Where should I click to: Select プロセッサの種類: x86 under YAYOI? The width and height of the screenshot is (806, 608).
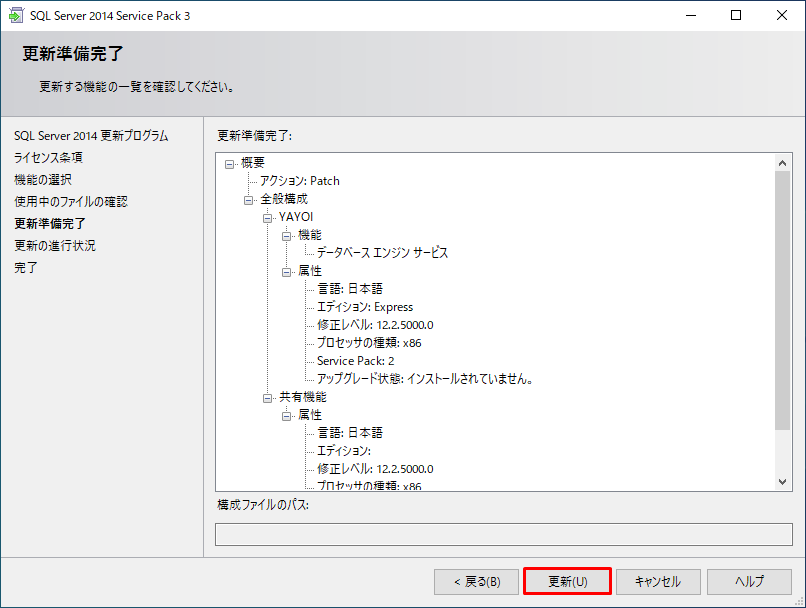(369, 343)
